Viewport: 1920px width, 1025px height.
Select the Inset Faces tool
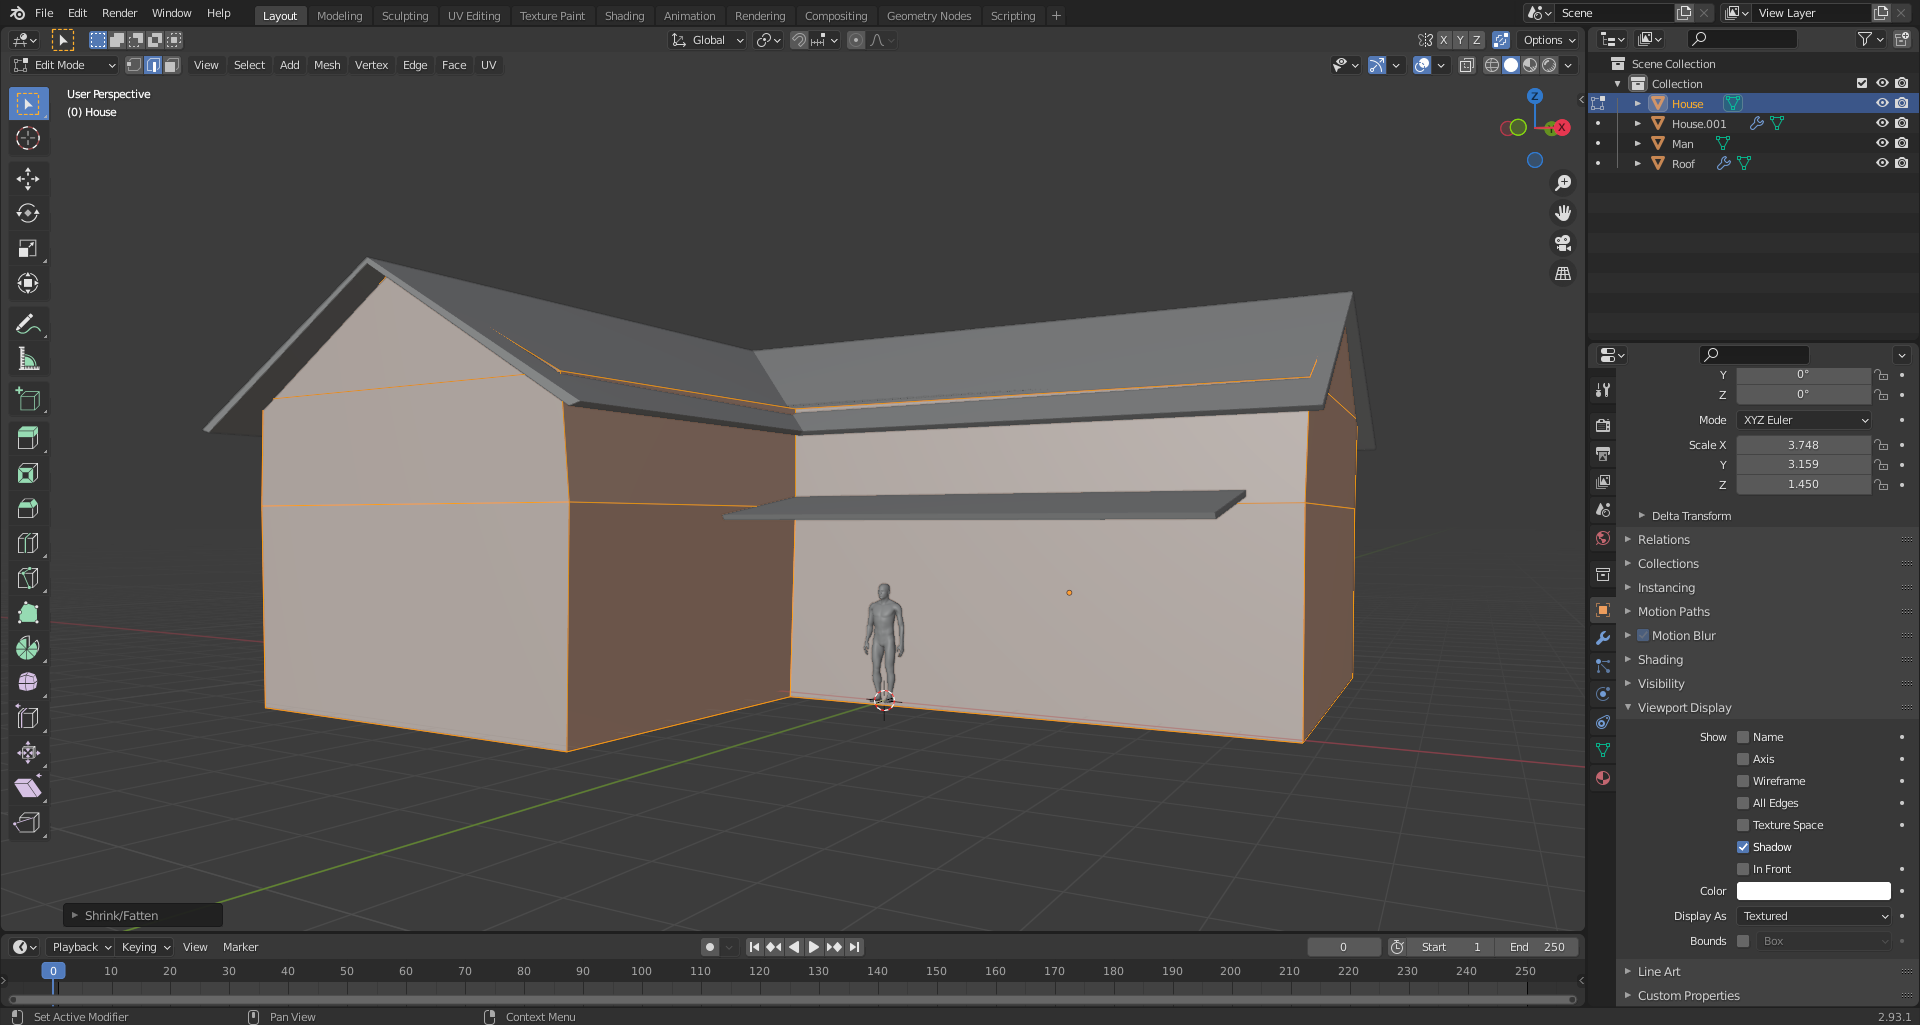tap(28, 473)
